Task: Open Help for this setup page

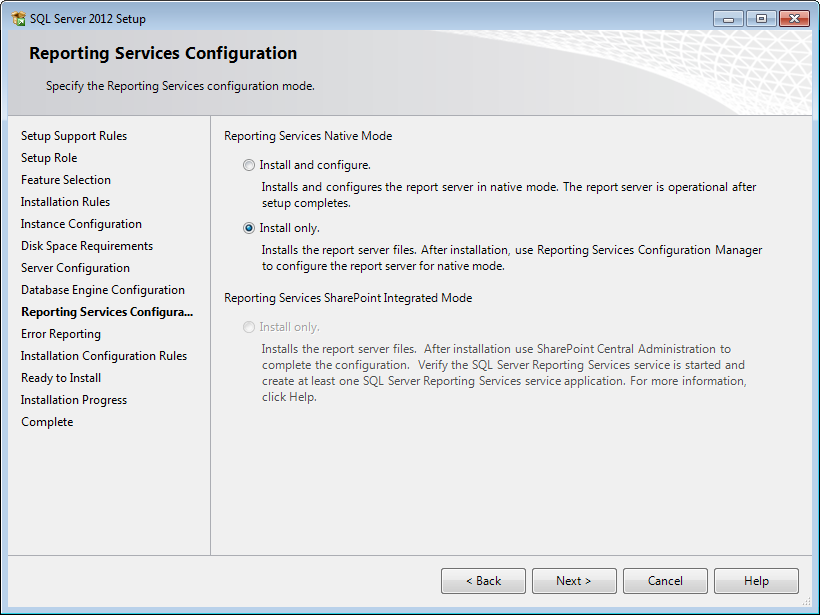Action: [x=756, y=581]
